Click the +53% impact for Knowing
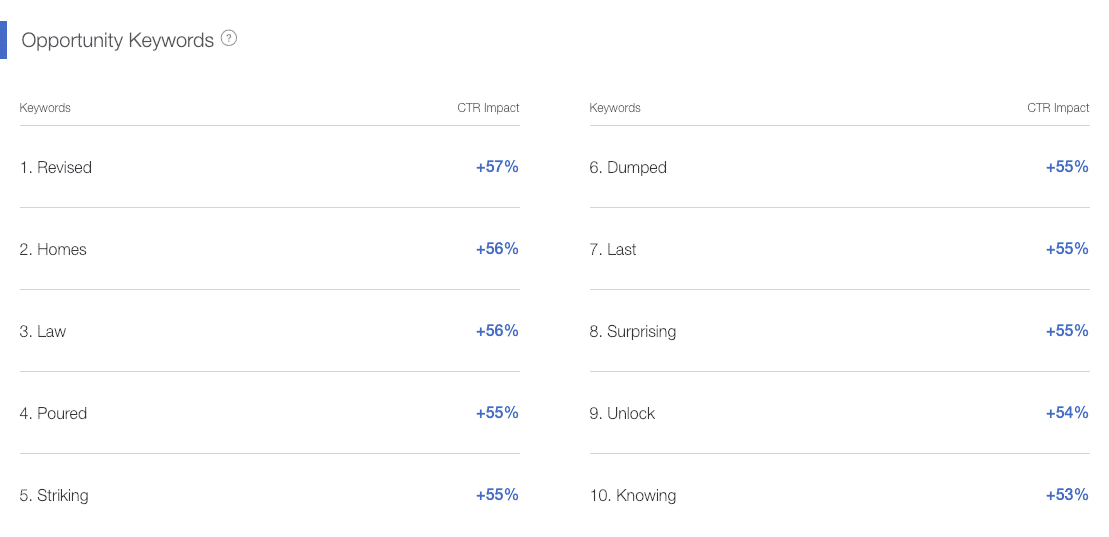Viewport: 1109px width, 537px height. [x=1067, y=495]
